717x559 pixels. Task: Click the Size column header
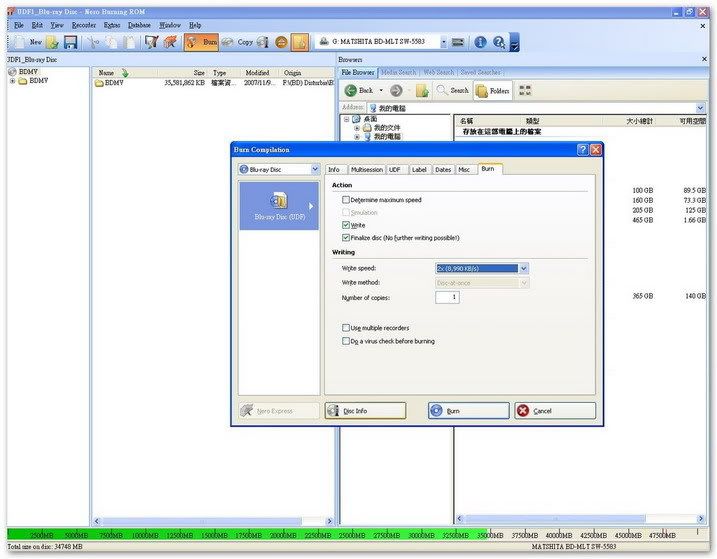tap(183, 73)
